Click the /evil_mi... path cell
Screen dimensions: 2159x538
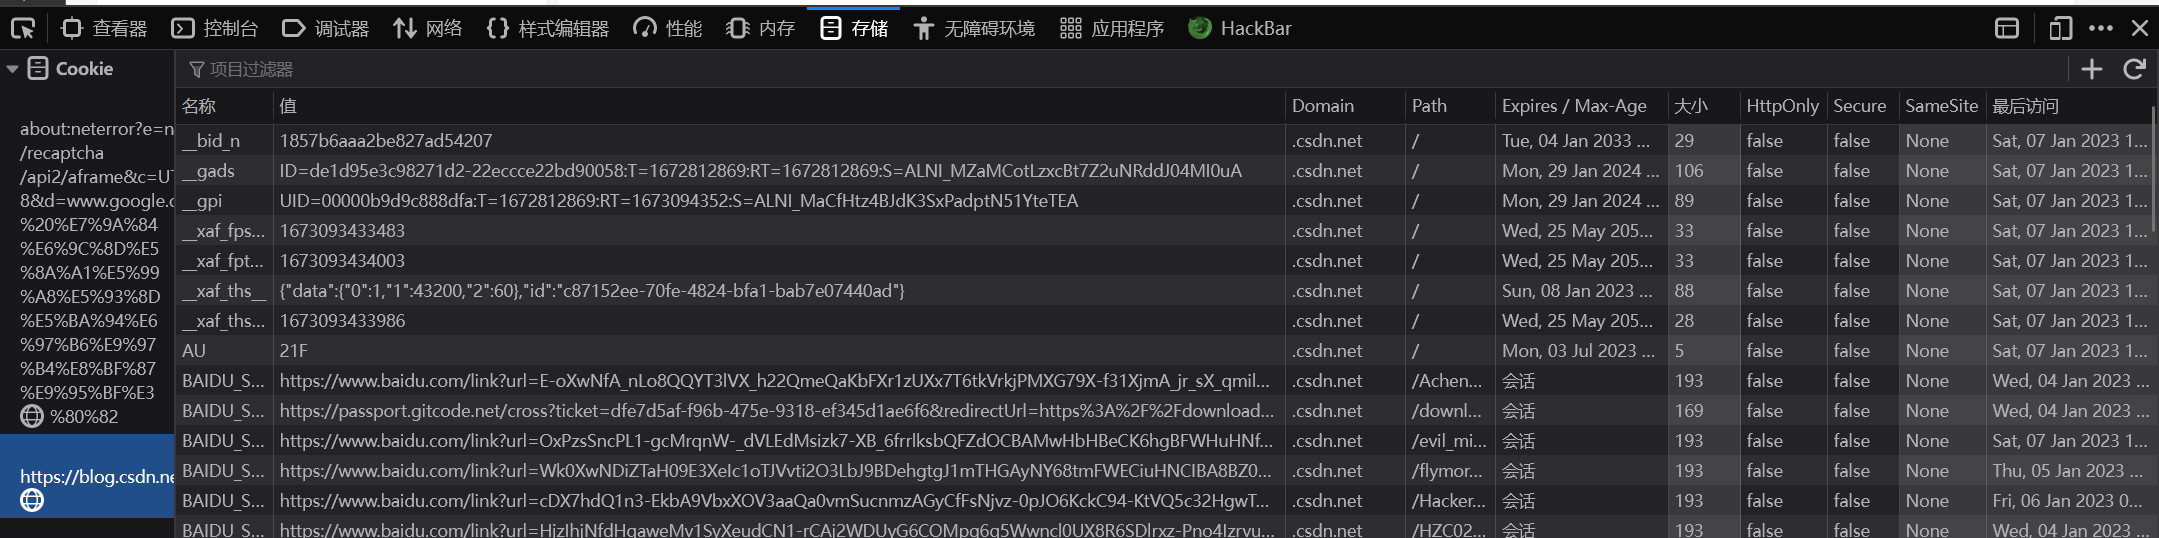pyautogui.click(x=1449, y=441)
